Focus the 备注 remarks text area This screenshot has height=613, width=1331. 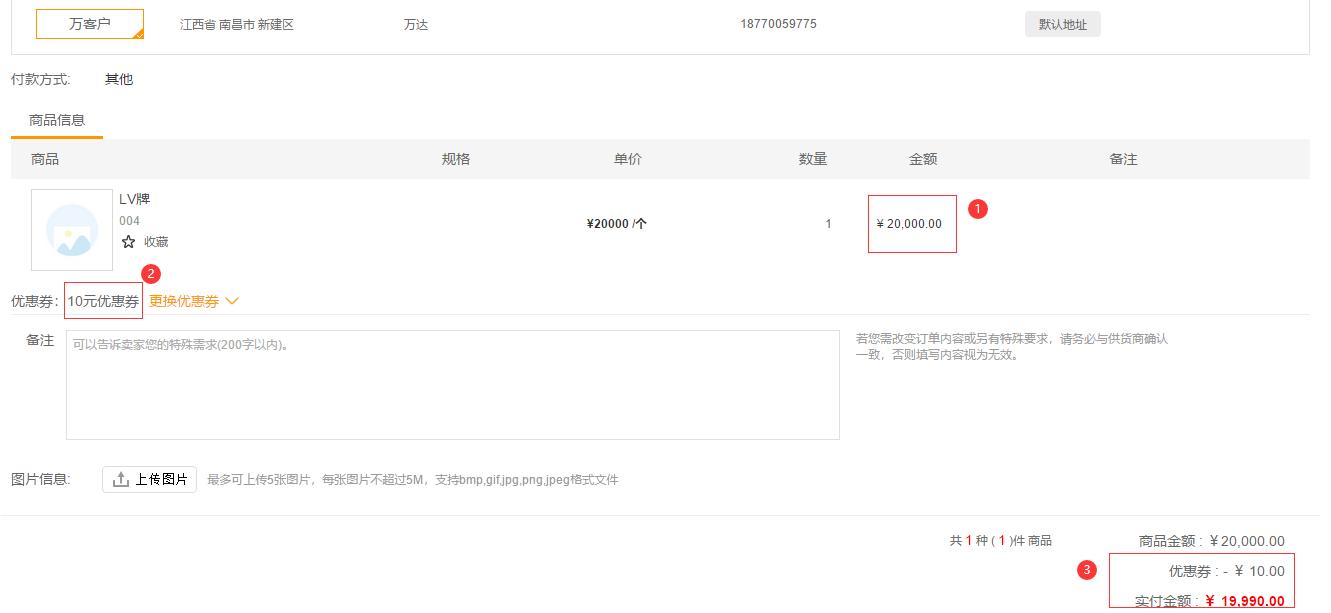tap(452, 385)
